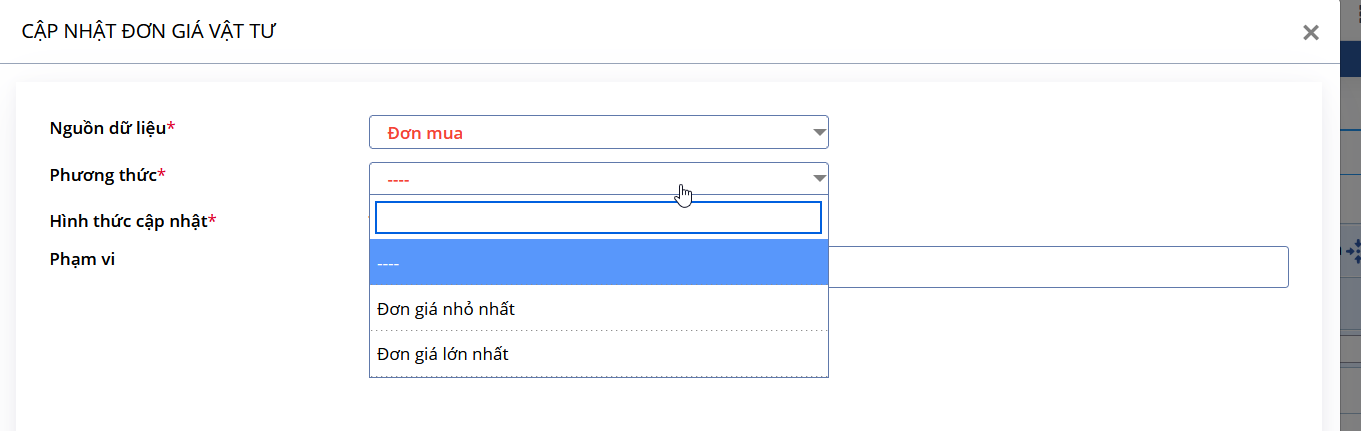
Task: Open the Đơn mua combo box
Action: point(598,132)
